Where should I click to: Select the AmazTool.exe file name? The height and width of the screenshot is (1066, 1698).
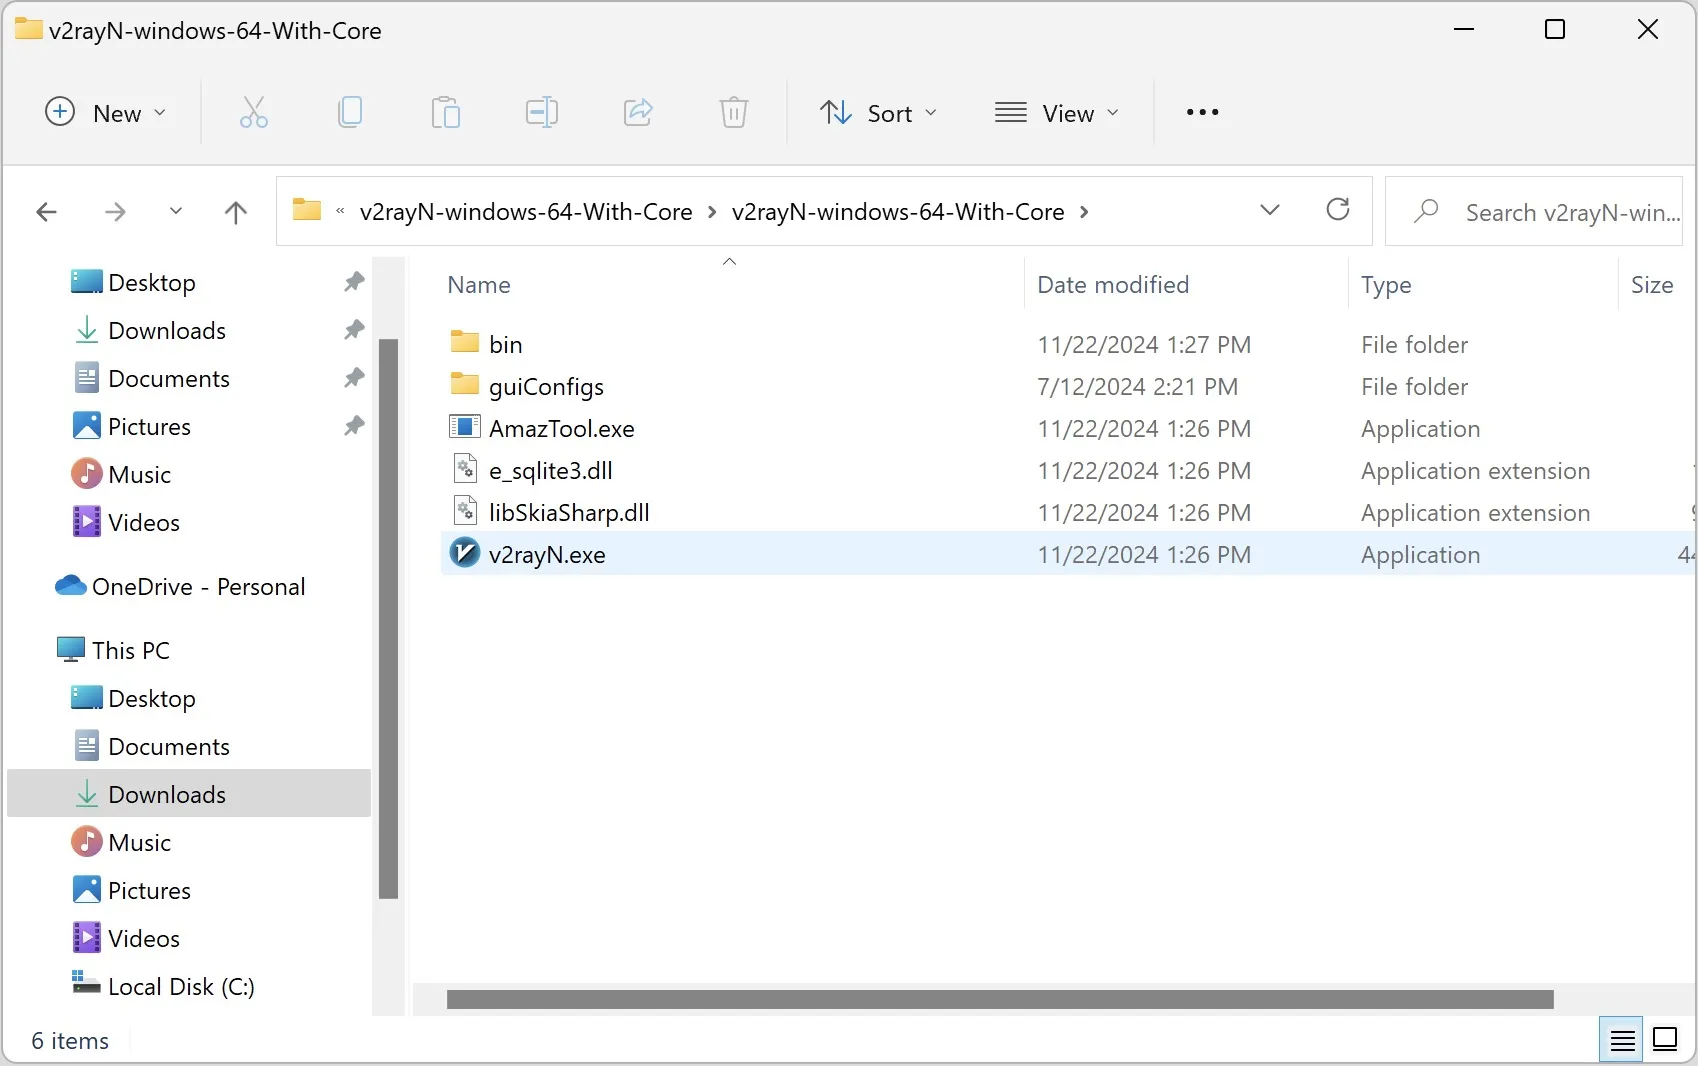tap(562, 428)
